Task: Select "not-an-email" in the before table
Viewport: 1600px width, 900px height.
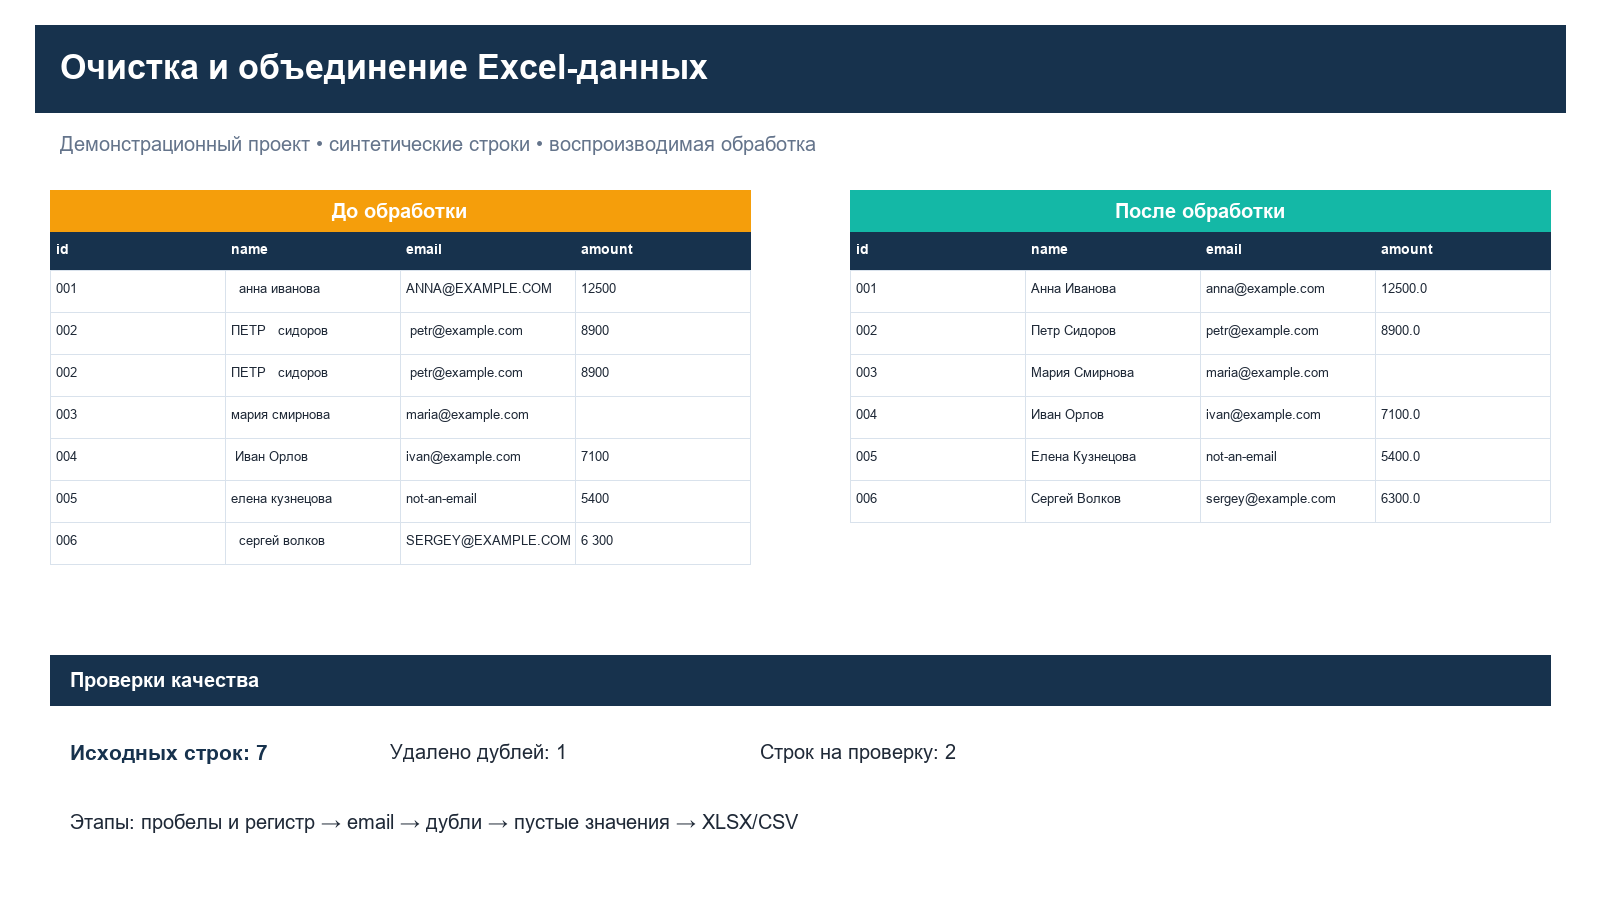Action: point(488,501)
